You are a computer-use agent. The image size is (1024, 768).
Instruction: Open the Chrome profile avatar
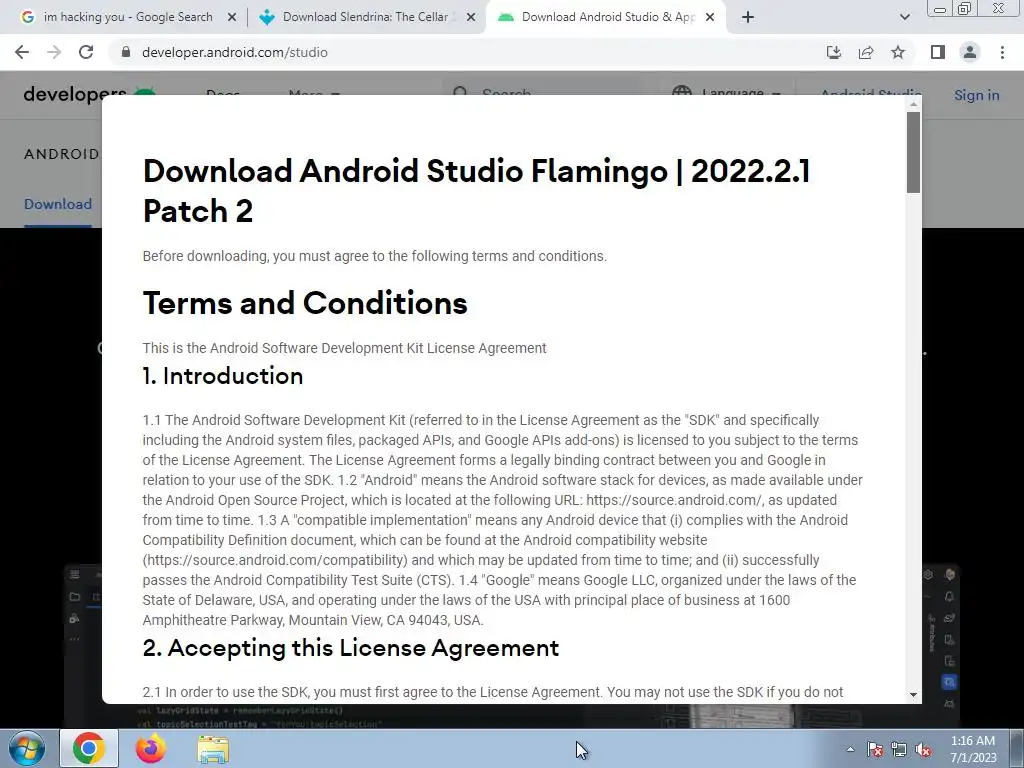click(970, 52)
